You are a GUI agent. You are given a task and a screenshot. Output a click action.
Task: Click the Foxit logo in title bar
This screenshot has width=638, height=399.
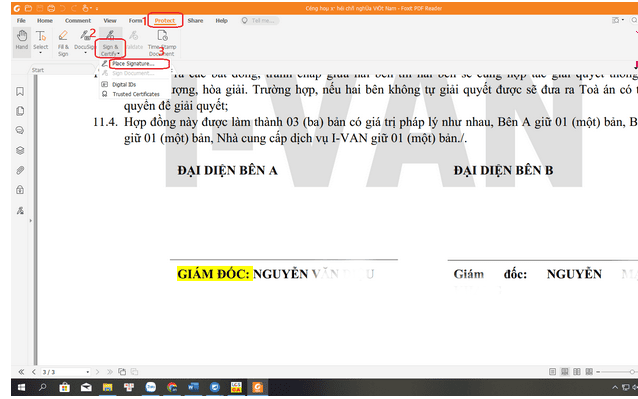[17, 8]
